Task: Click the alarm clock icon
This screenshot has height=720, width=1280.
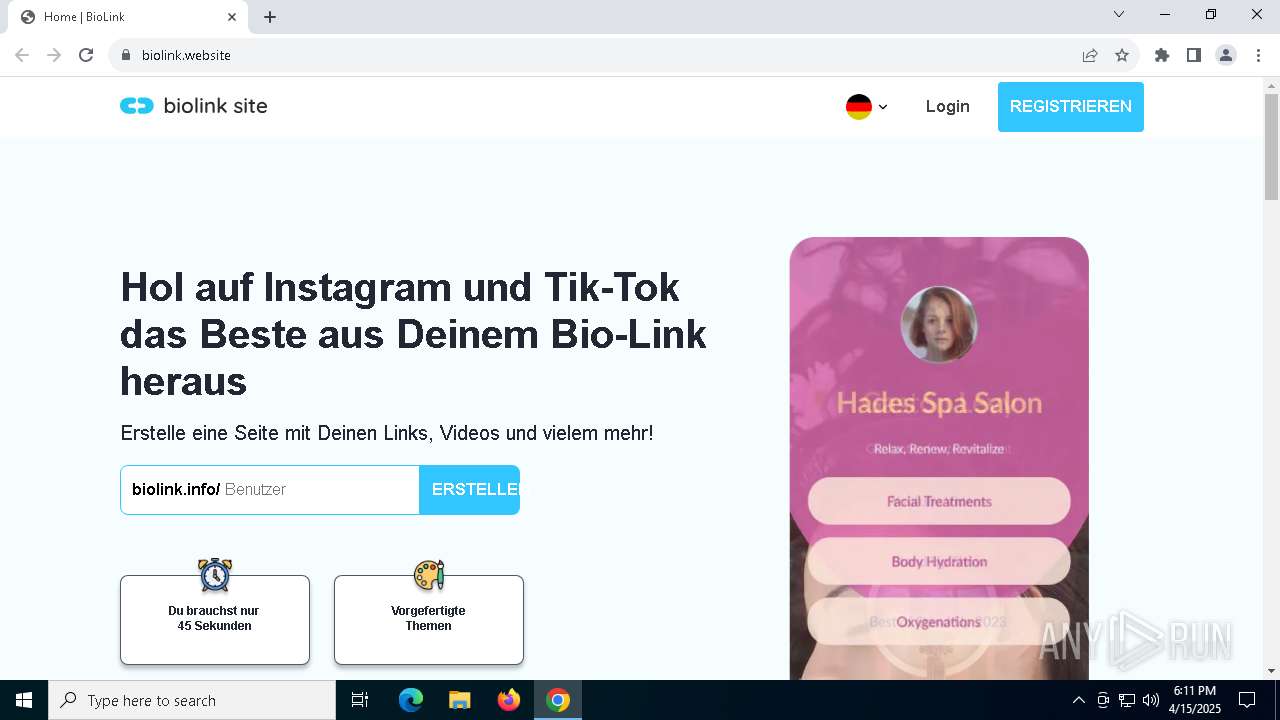Action: point(215,575)
